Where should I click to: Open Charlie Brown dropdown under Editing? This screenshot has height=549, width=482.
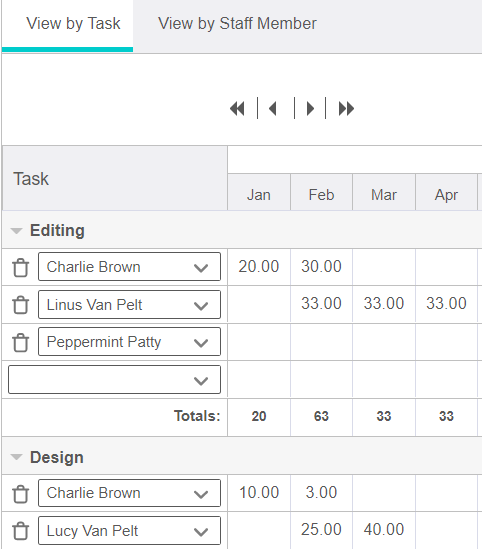point(130,267)
